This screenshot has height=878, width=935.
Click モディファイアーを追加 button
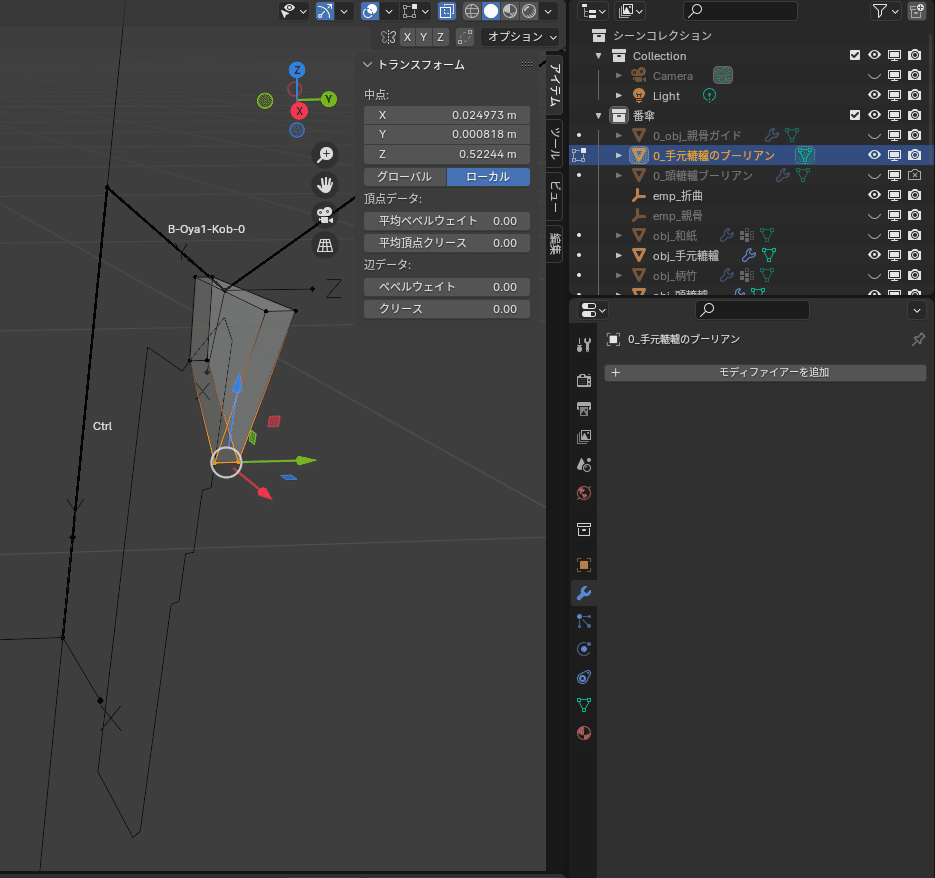(765, 372)
